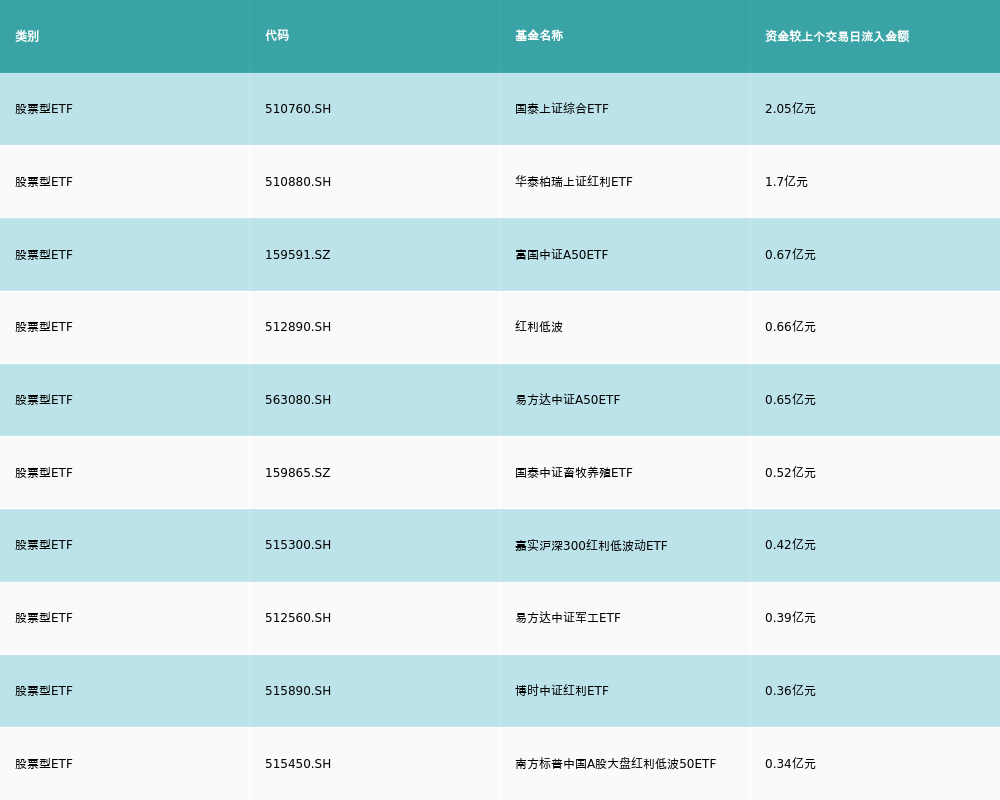Screen dimensions: 1000x800
Task: Select code 510880.SH
Action: pyautogui.click(x=298, y=182)
